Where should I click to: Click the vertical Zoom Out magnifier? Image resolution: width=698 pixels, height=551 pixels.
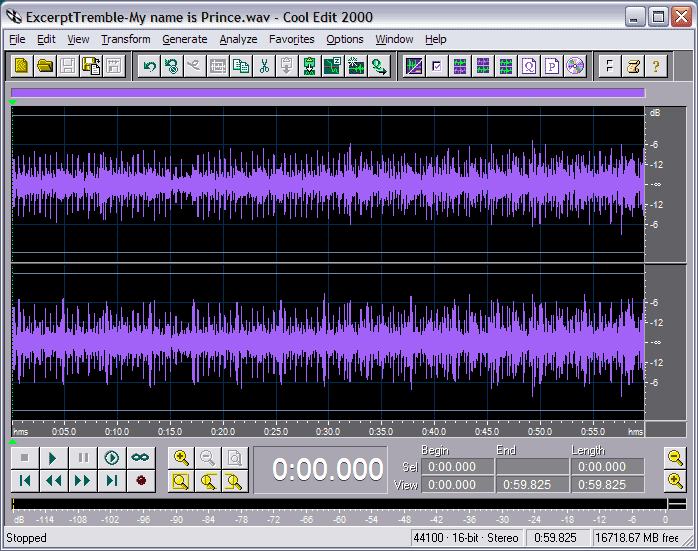click(675, 458)
